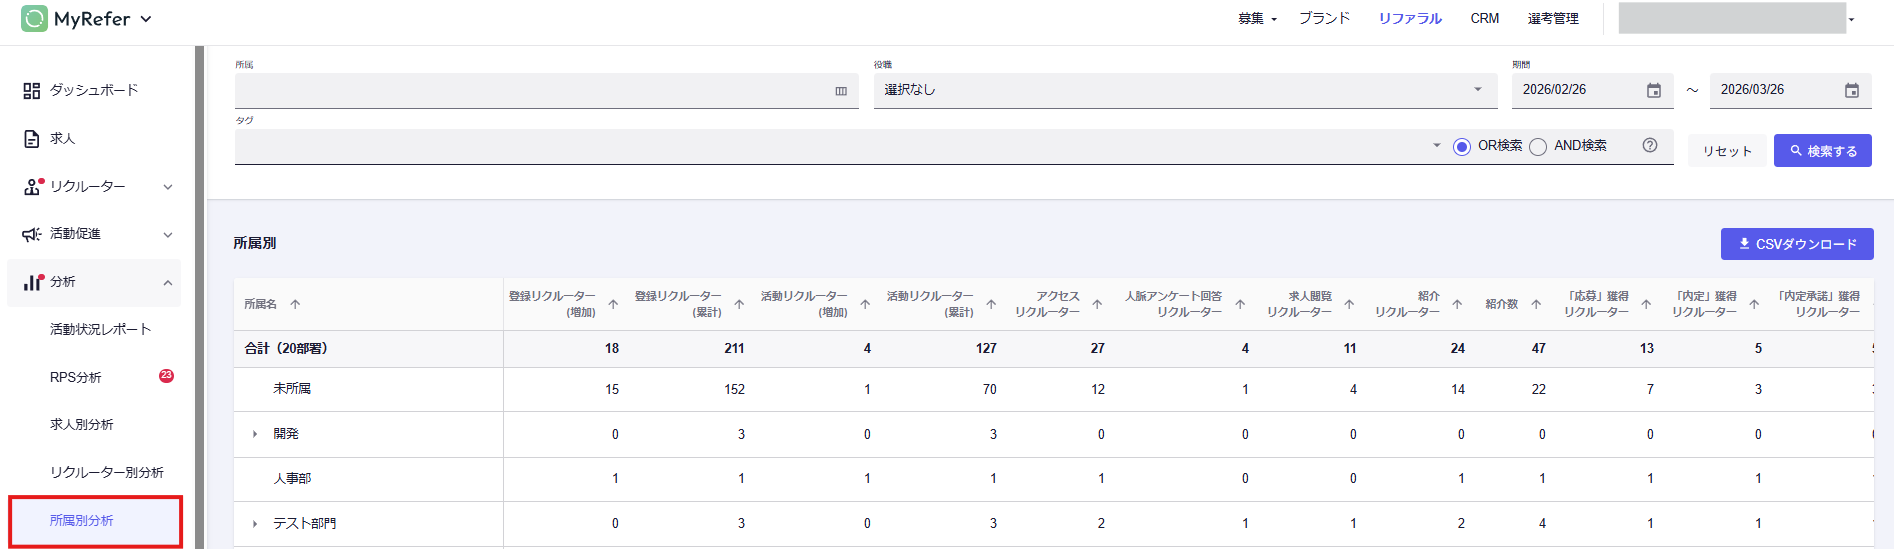Click the 求人 document icon in sidebar
This screenshot has width=1894, height=549.
(x=32, y=139)
